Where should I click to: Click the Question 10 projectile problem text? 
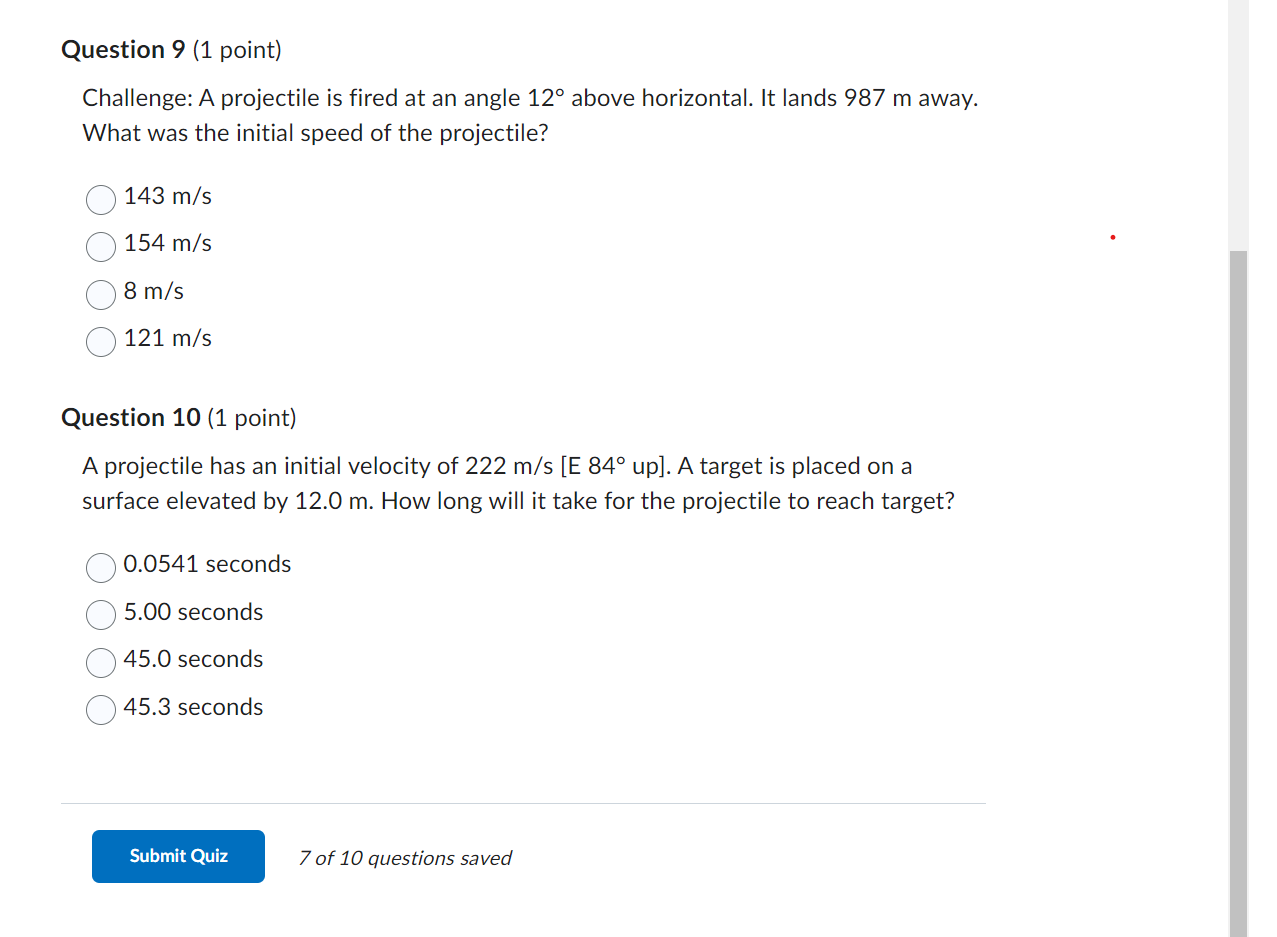pos(518,483)
